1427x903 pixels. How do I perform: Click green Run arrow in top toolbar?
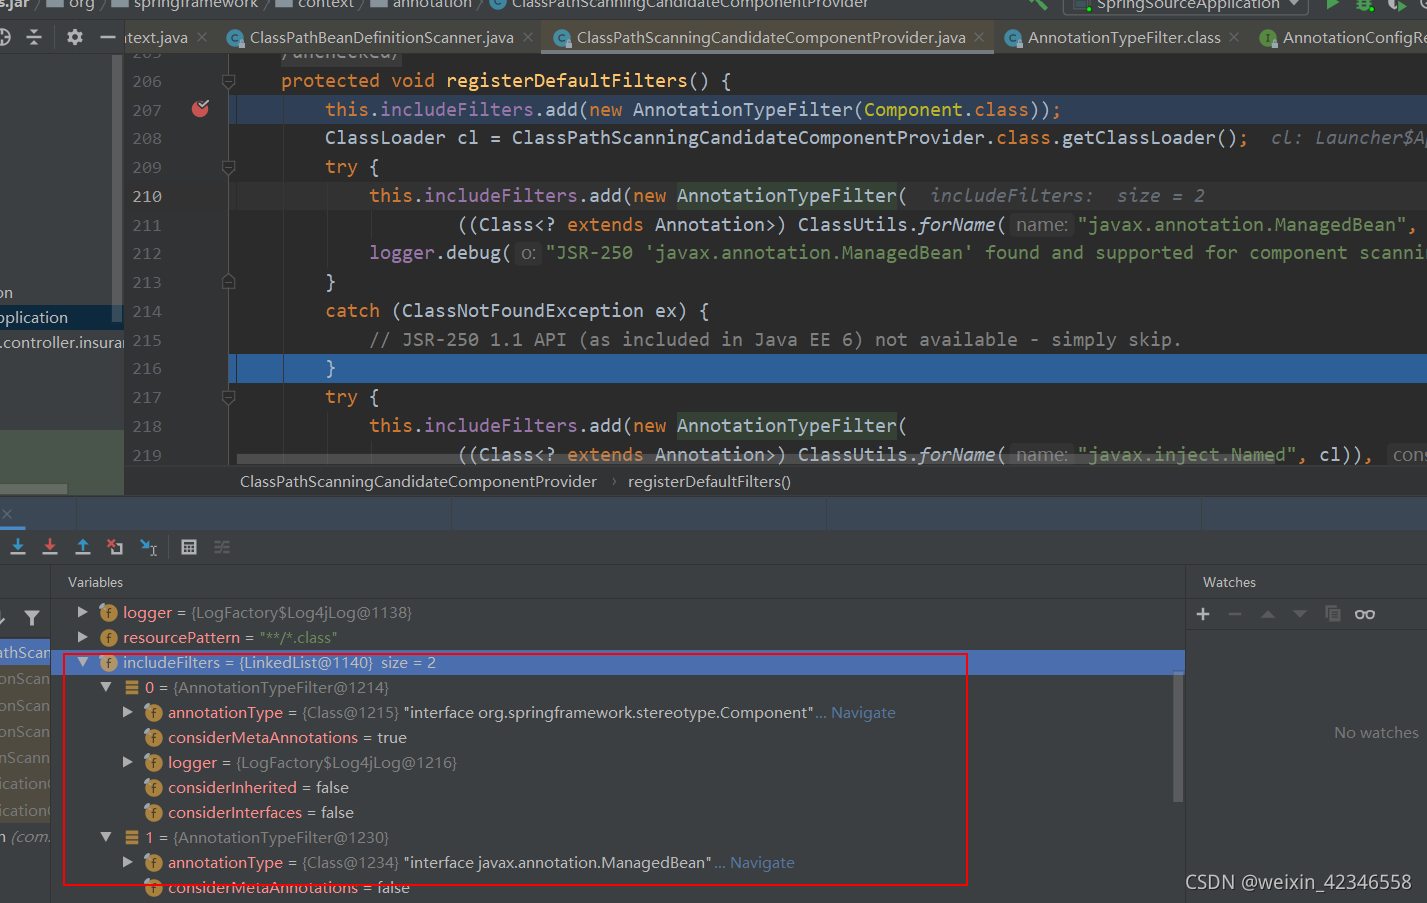[x=1332, y=5]
